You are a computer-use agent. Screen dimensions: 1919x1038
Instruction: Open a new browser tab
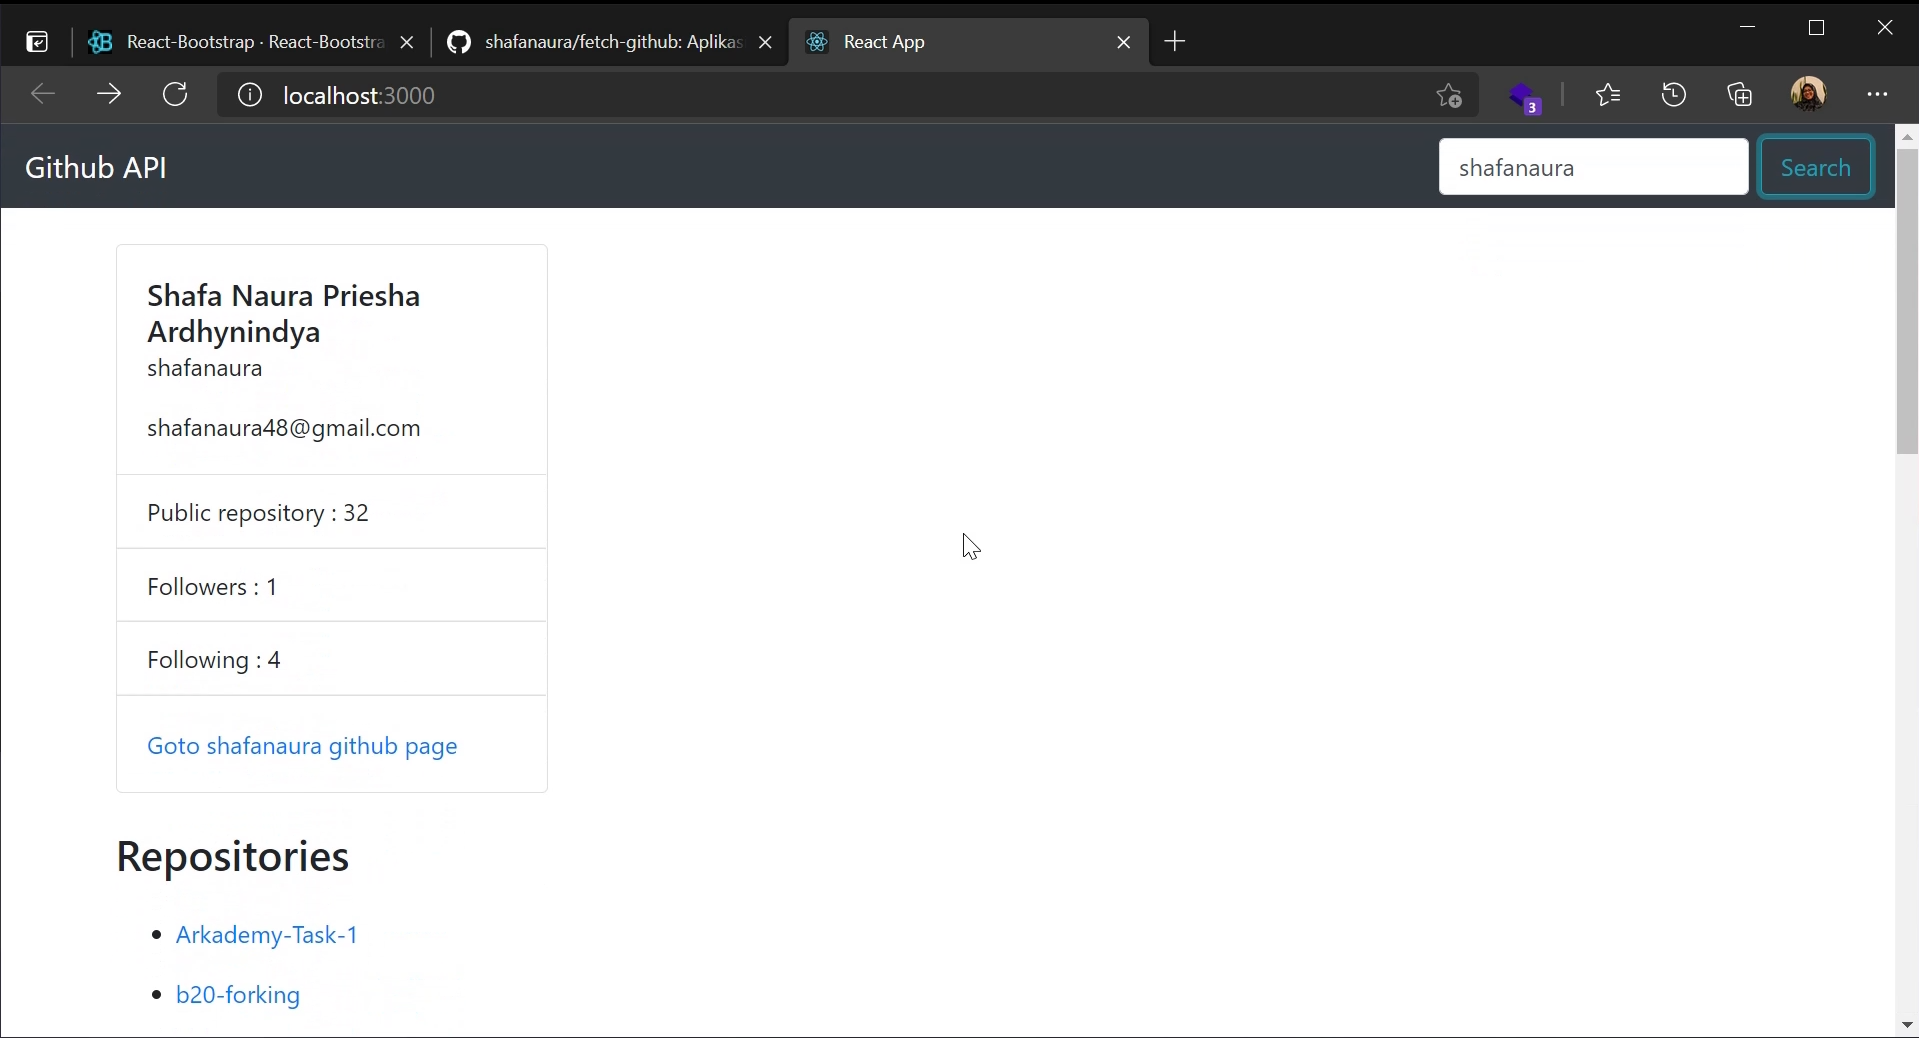(1176, 41)
